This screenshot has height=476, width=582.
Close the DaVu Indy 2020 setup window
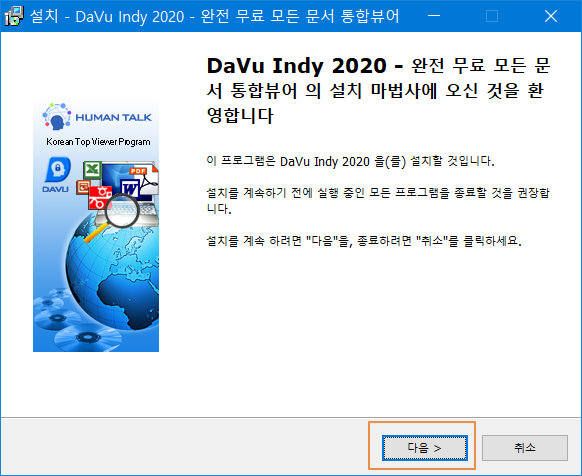coord(551,16)
